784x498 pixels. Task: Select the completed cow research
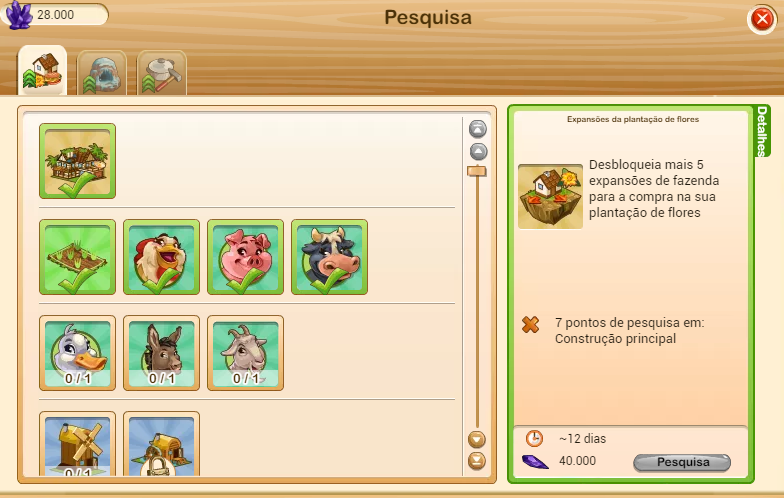click(330, 257)
